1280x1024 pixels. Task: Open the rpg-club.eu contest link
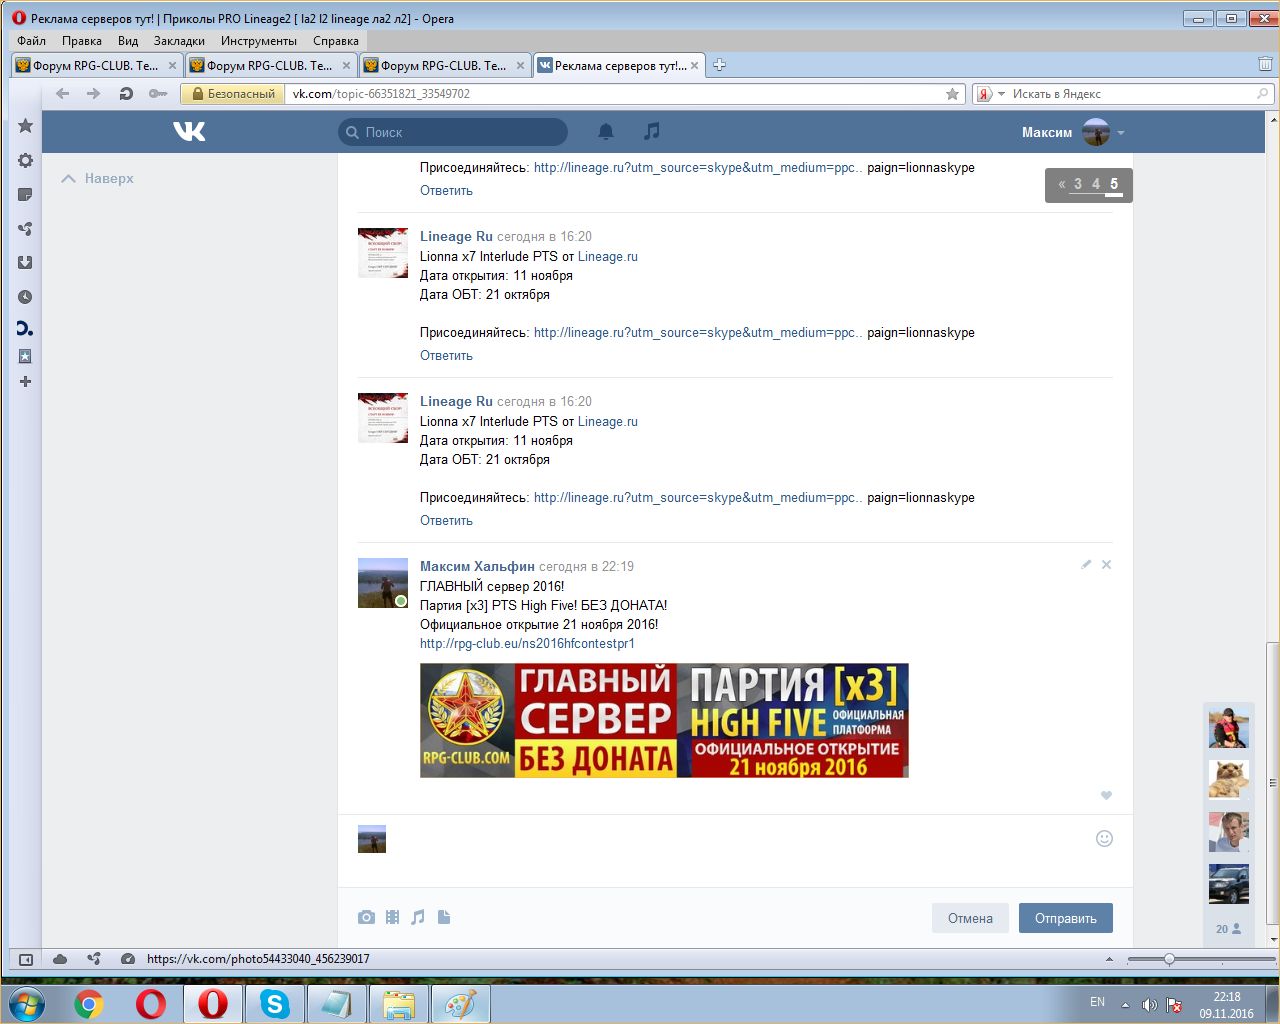click(x=527, y=644)
